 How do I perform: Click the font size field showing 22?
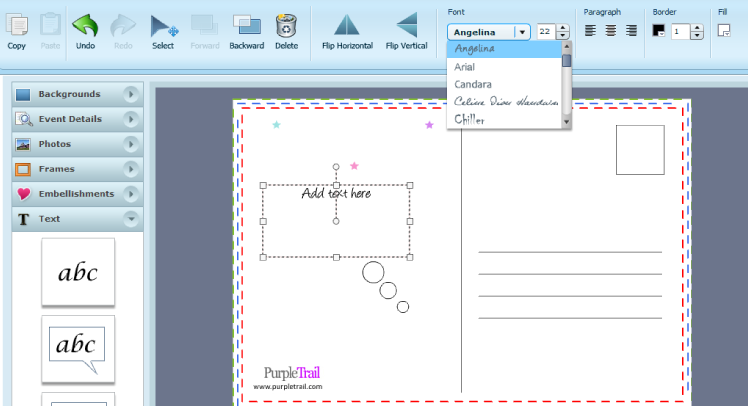545,32
